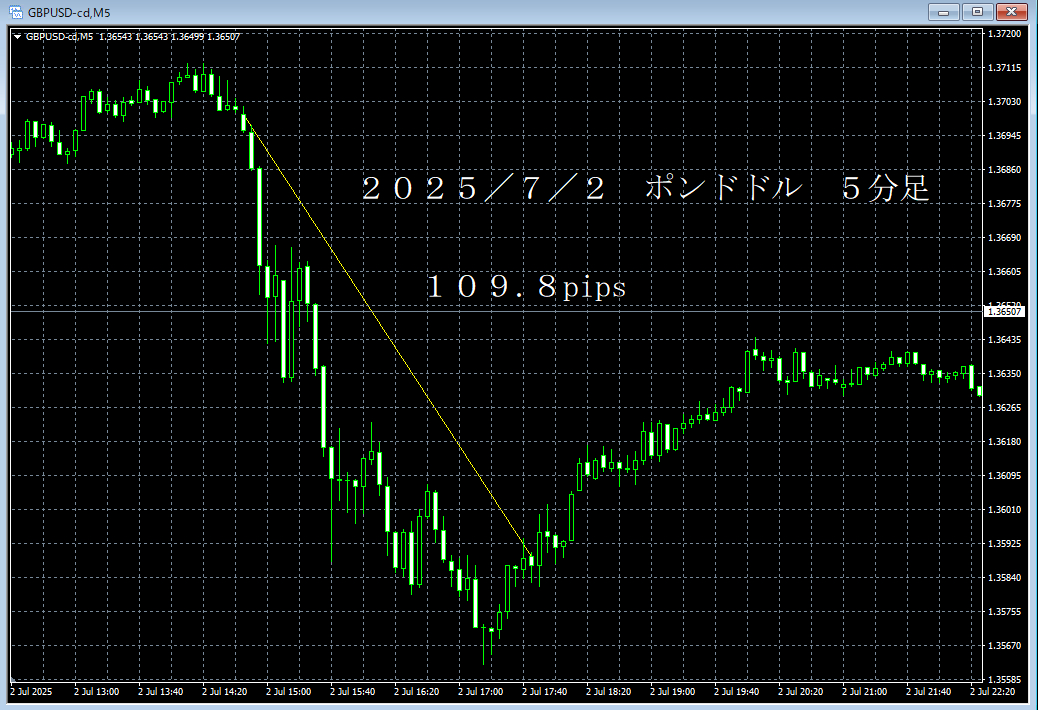
Task: Click price scale value 1.35585
Action: [x=1004, y=680]
